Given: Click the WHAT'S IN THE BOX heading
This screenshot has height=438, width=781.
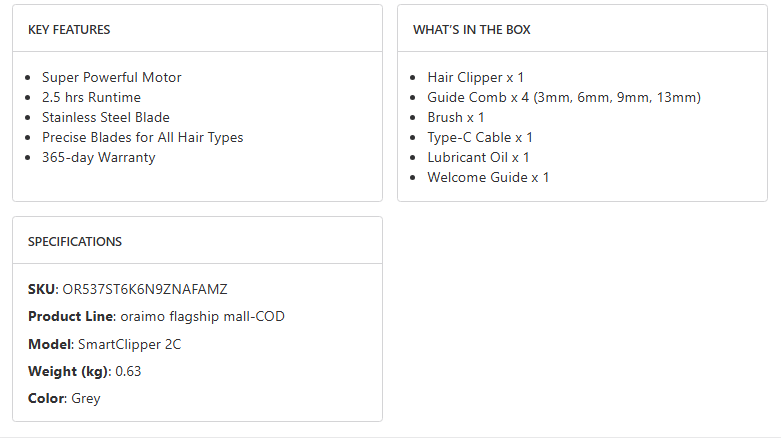Looking at the screenshot, I should pos(472,30).
